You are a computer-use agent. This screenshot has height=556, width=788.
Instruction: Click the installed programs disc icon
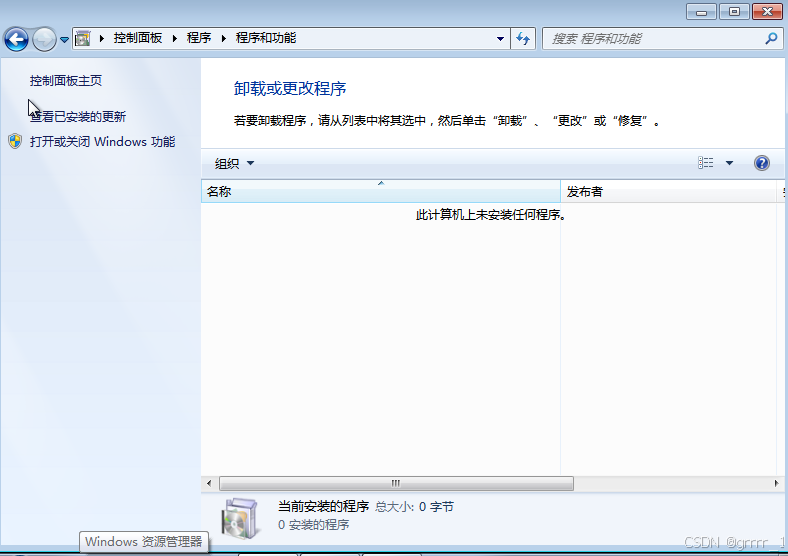[x=241, y=518]
